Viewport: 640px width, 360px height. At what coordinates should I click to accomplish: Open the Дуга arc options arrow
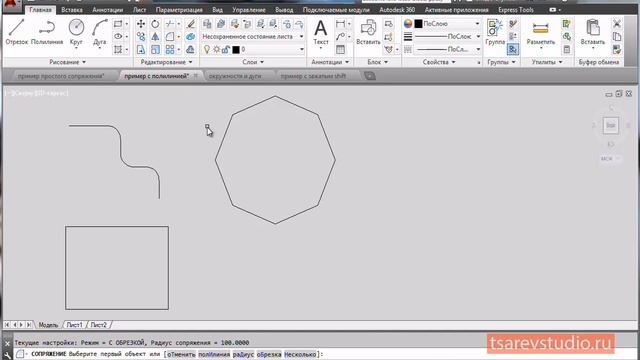tap(99, 48)
